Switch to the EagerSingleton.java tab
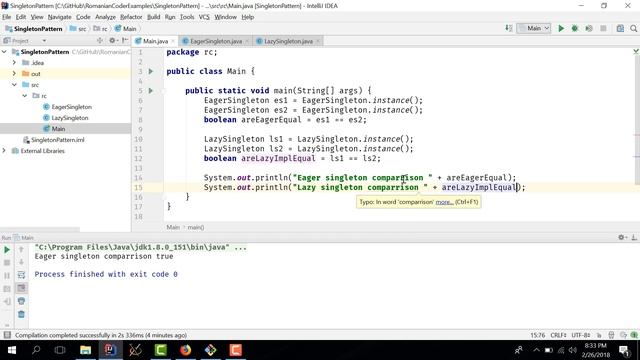The height and width of the screenshot is (360, 640). click(x=216, y=41)
